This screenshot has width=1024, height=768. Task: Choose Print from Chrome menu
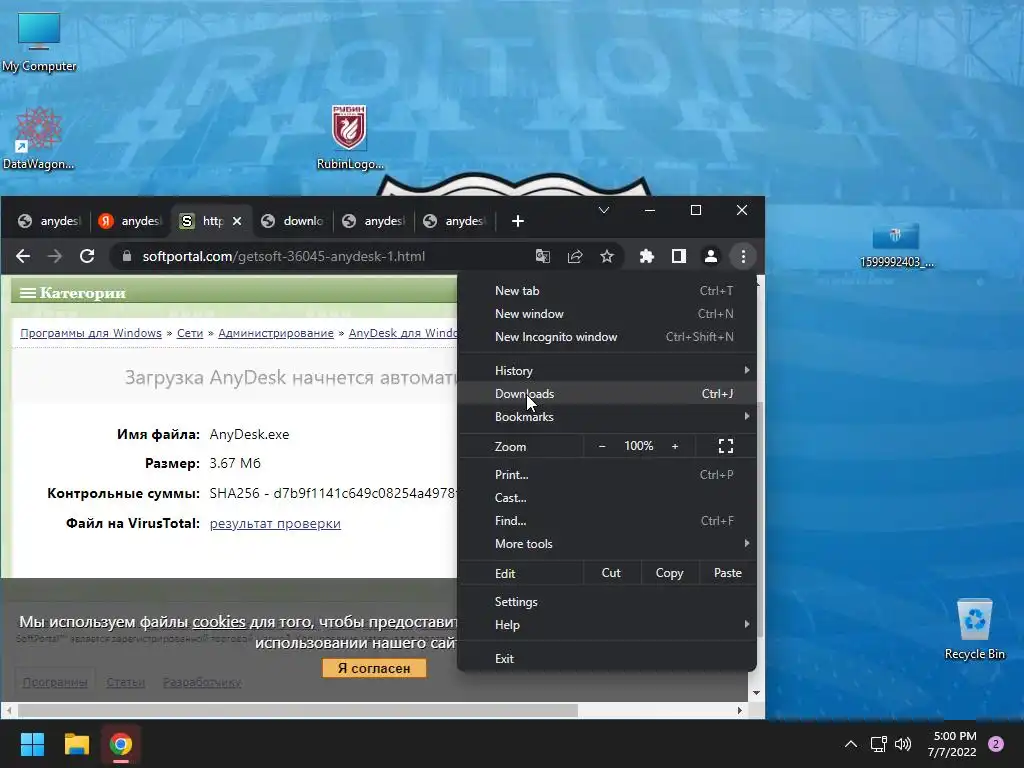(x=607, y=475)
